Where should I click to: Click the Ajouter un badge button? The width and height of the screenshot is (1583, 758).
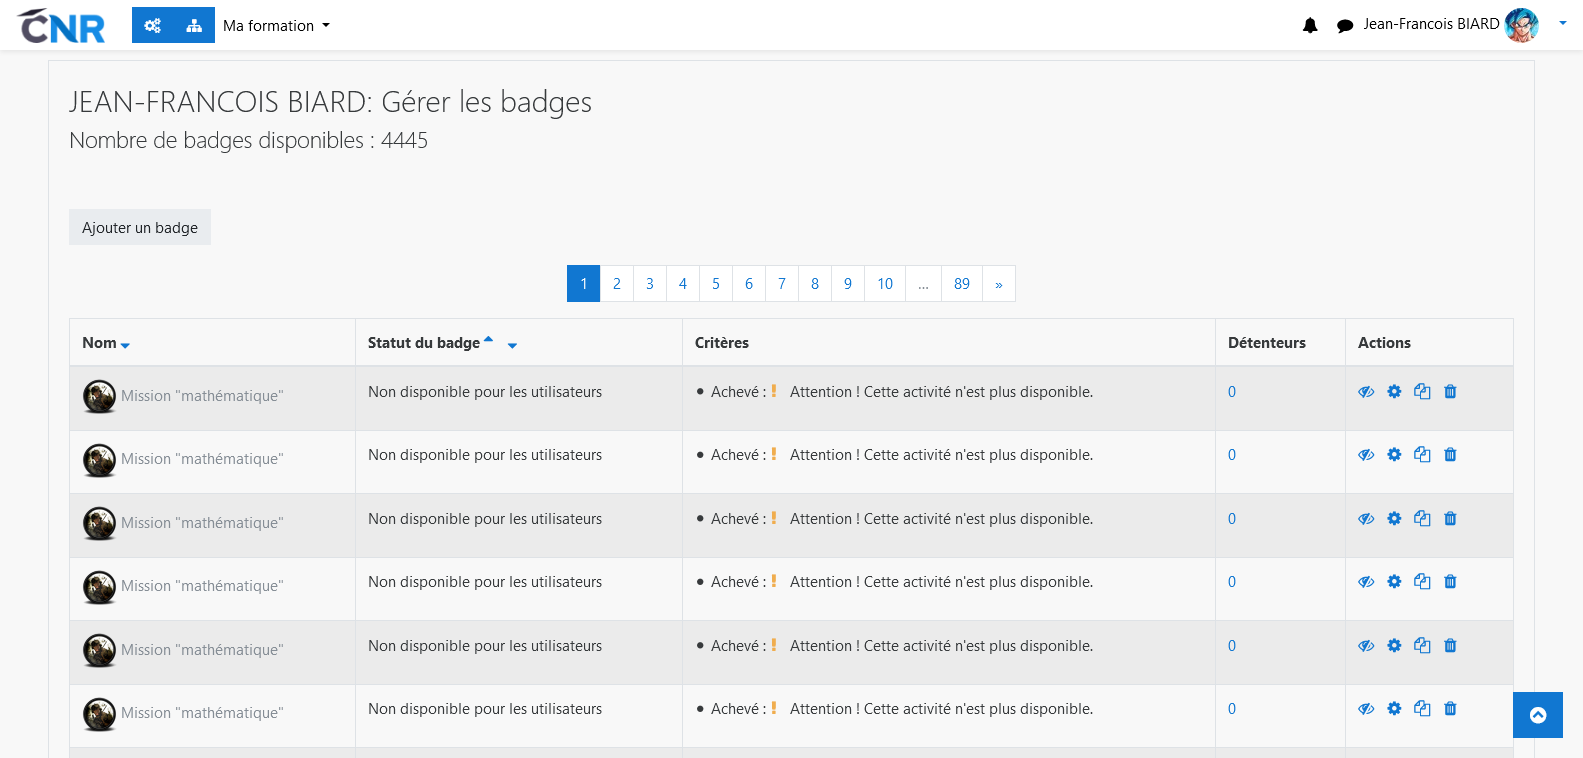(x=140, y=227)
